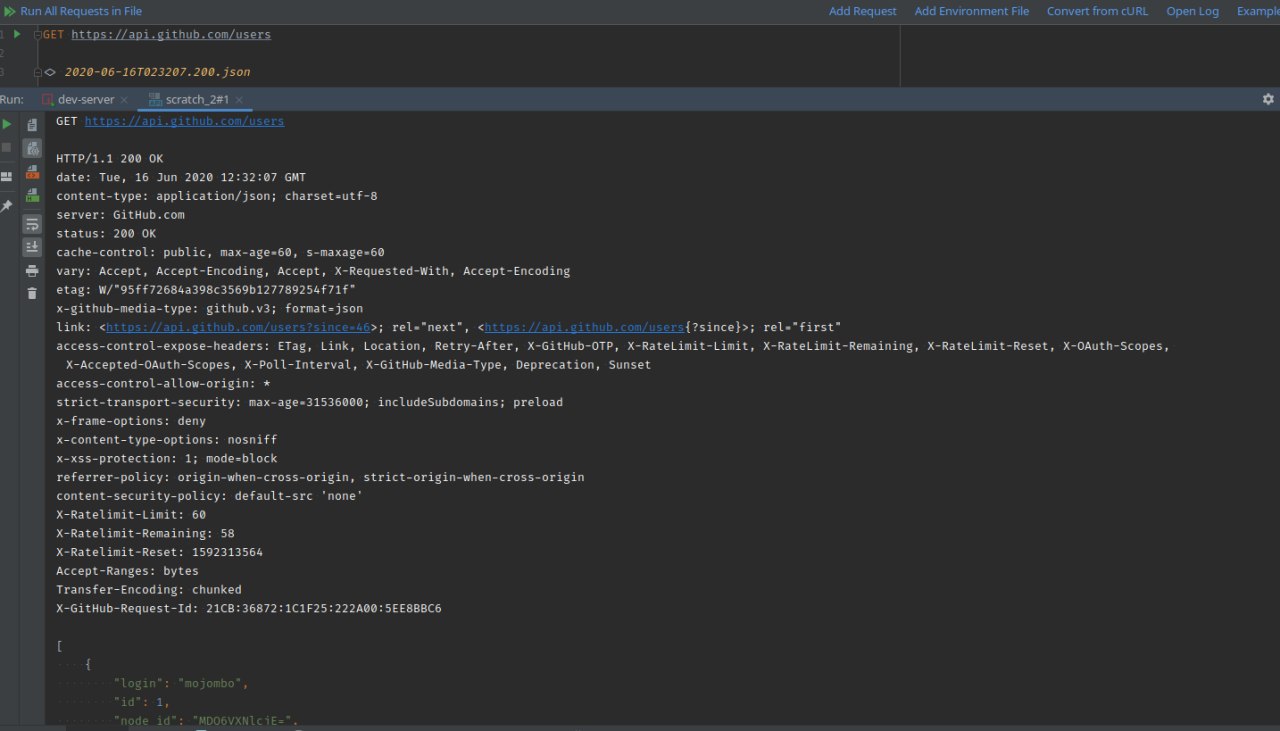The height and width of the screenshot is (731, 1280).
Task: Click the X-Ratelimit-Limit: 60 line
Action: (x=131, y=514)
